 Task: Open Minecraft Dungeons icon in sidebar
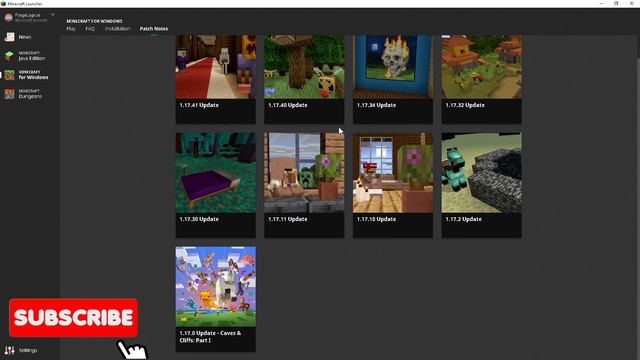9,94
